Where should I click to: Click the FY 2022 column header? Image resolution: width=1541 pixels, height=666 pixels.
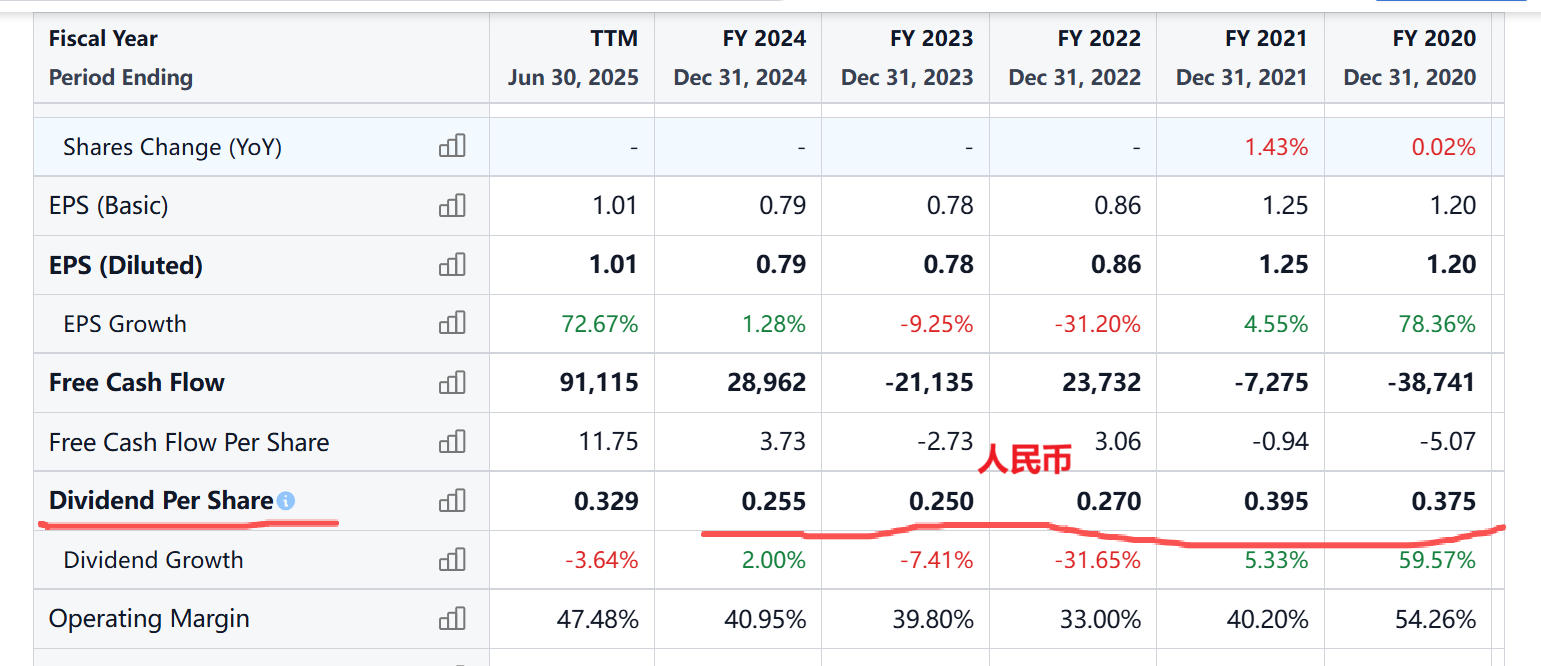[x=1099, y=38]
